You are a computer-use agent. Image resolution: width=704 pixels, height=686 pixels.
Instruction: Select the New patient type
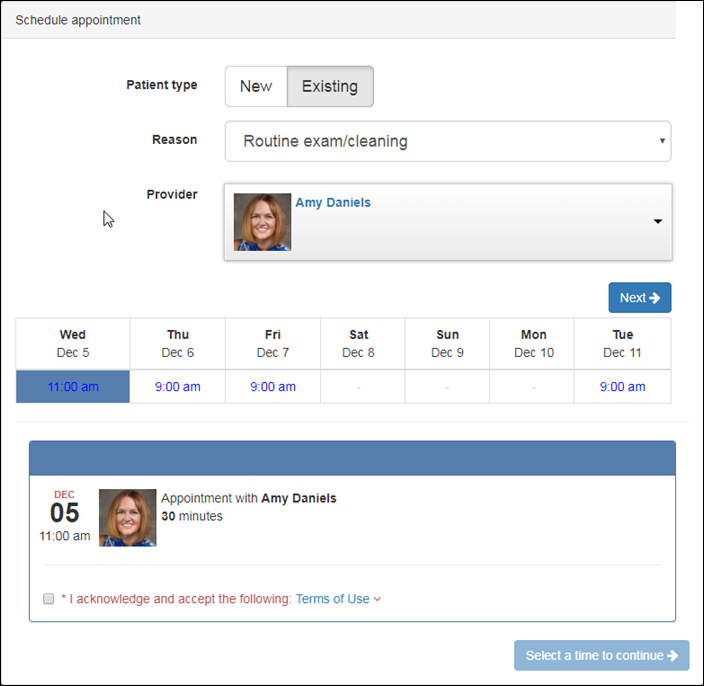256,86
